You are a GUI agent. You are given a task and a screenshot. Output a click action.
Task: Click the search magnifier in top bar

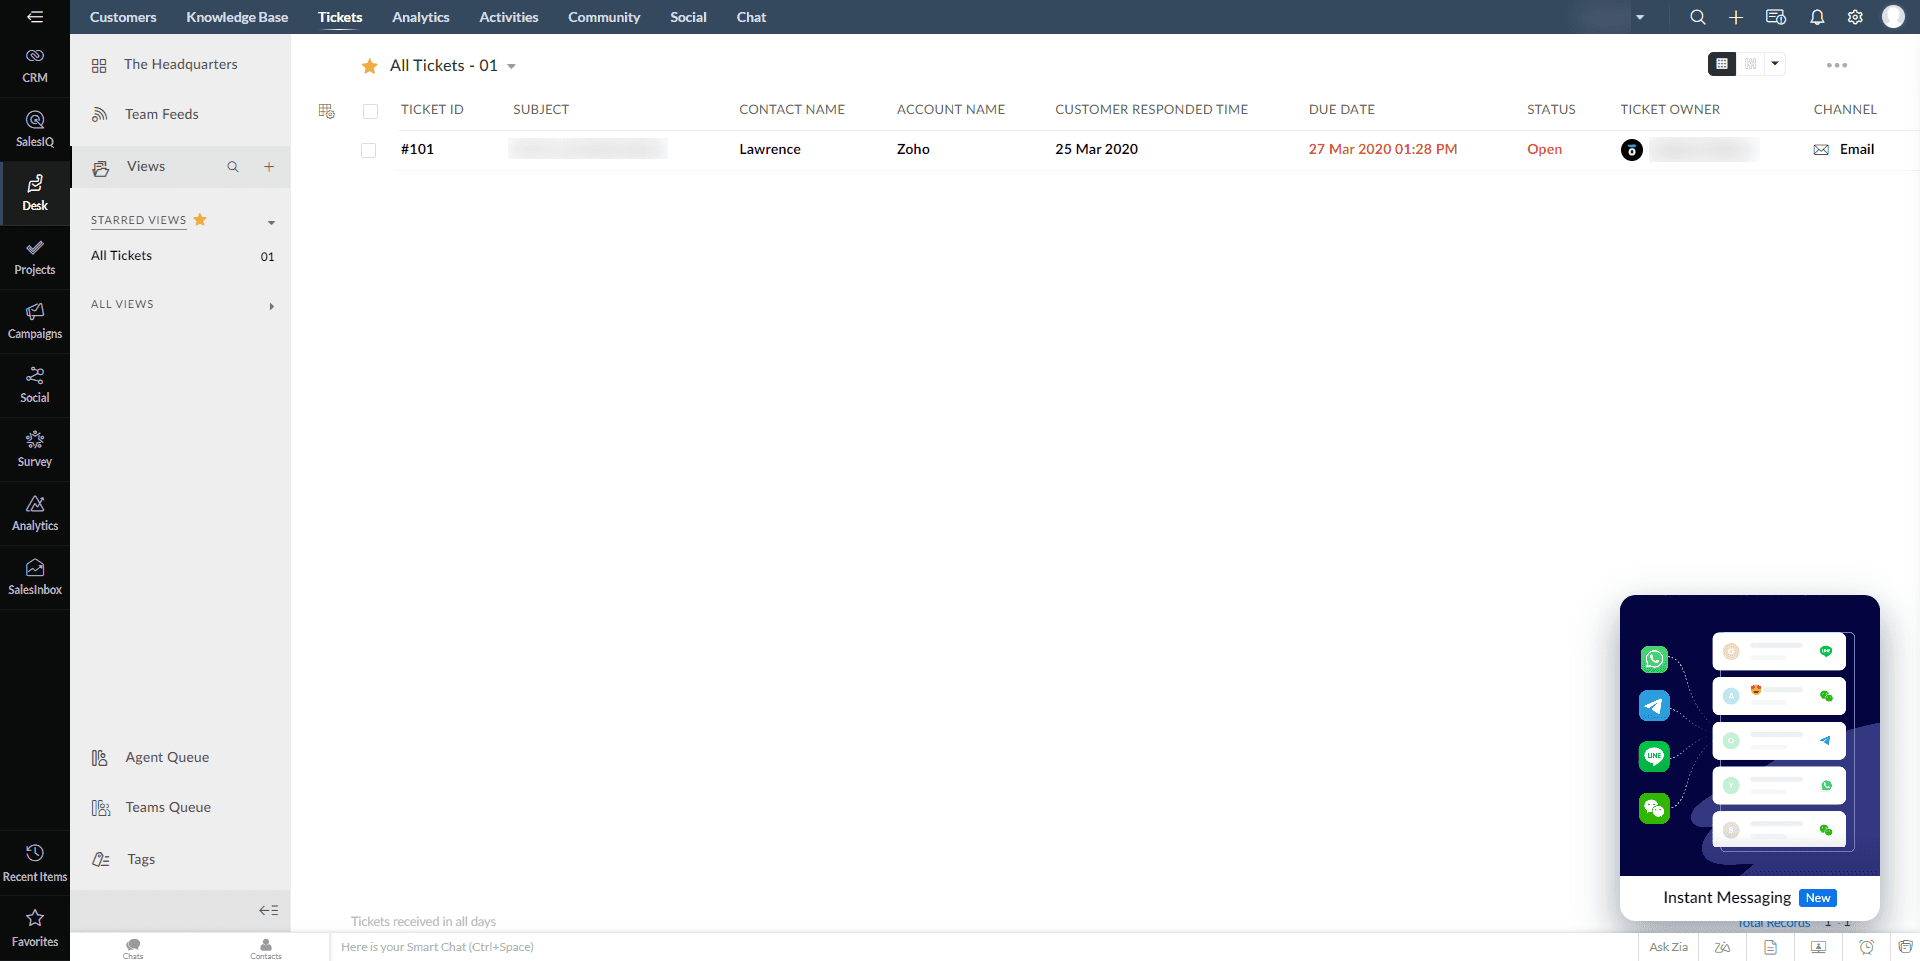pyautogui.click(x=1697, y=17)
